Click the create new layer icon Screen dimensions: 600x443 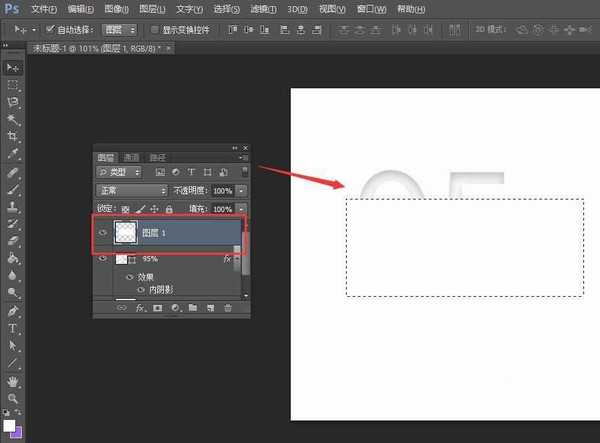[x=210, y=308]
